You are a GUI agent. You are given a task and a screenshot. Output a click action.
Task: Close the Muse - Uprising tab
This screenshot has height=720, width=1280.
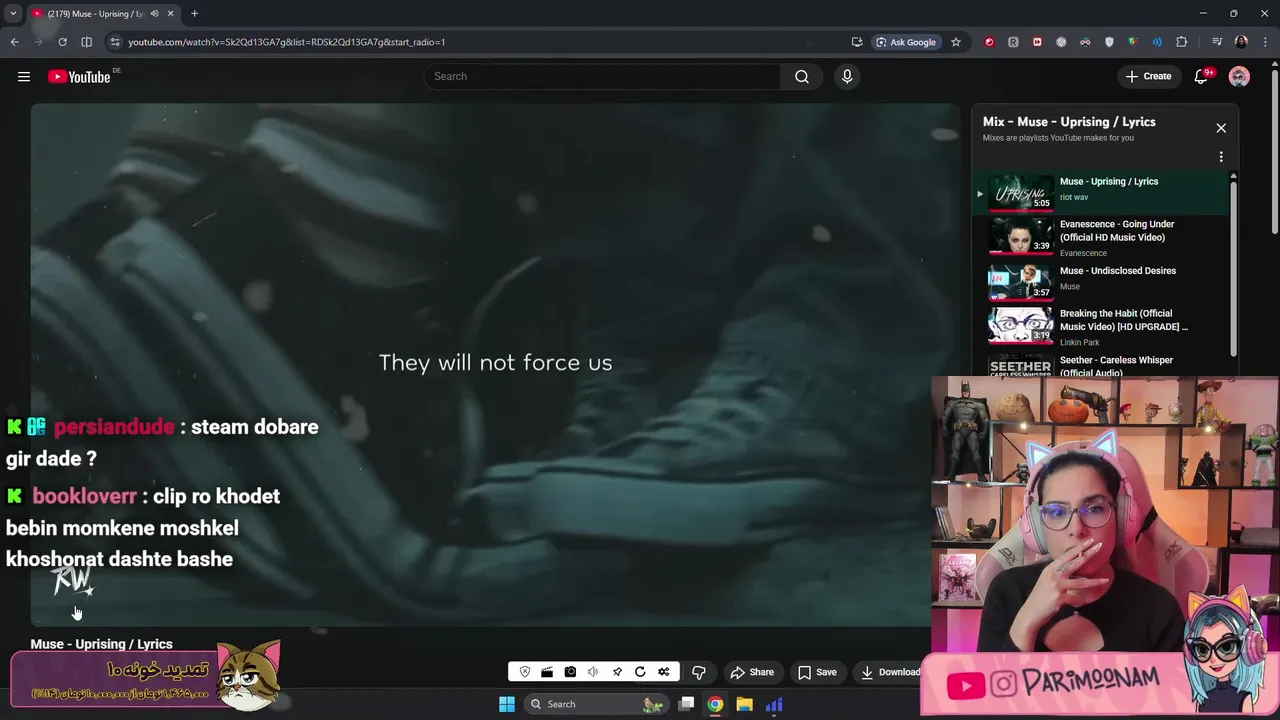click(x=170, y=14)
